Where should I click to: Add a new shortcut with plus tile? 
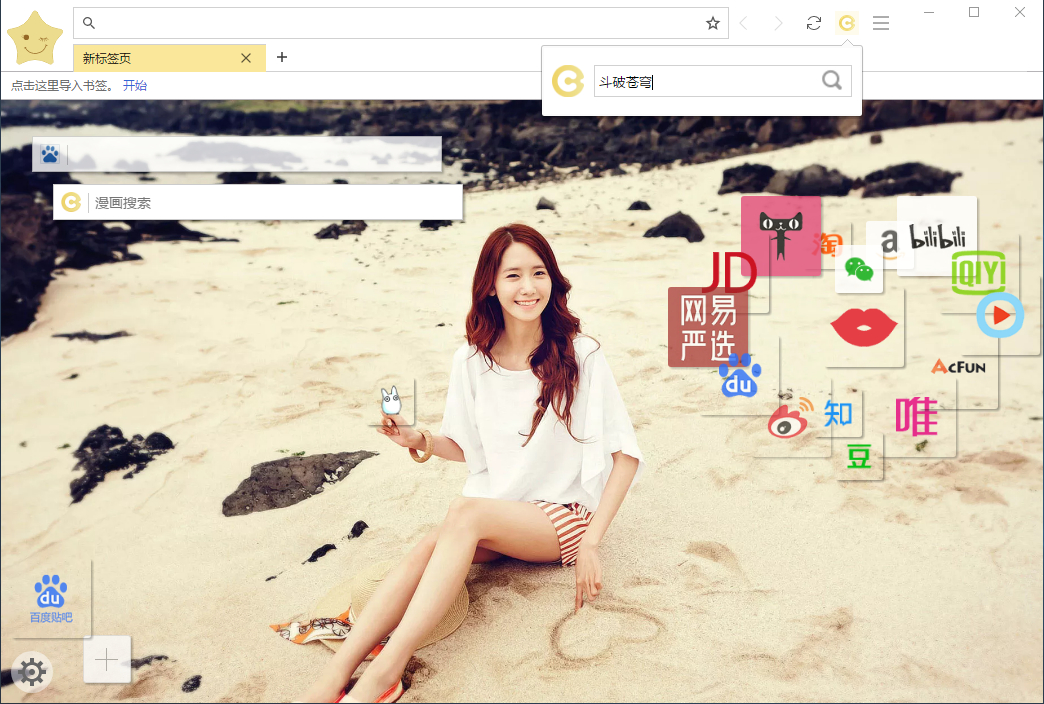click(x=107, y=659)
